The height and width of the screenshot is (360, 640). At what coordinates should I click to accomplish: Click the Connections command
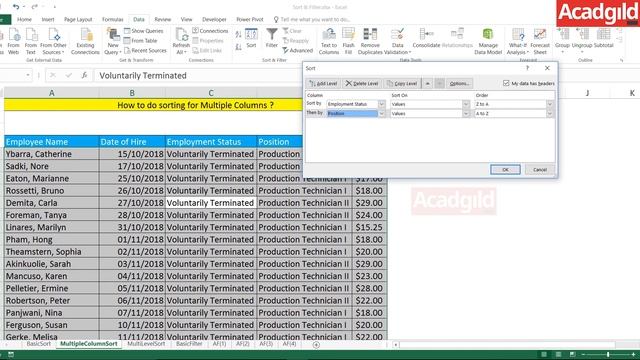pos(211,31)
